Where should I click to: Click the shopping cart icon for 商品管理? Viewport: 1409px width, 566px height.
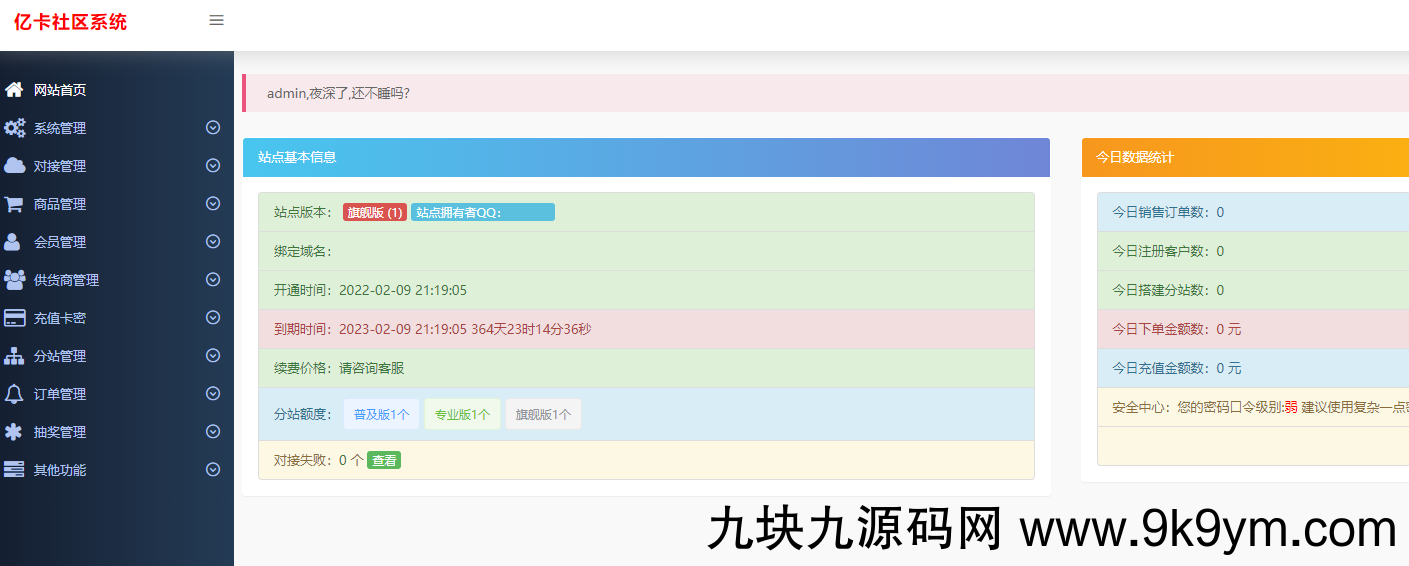point(14,204)
